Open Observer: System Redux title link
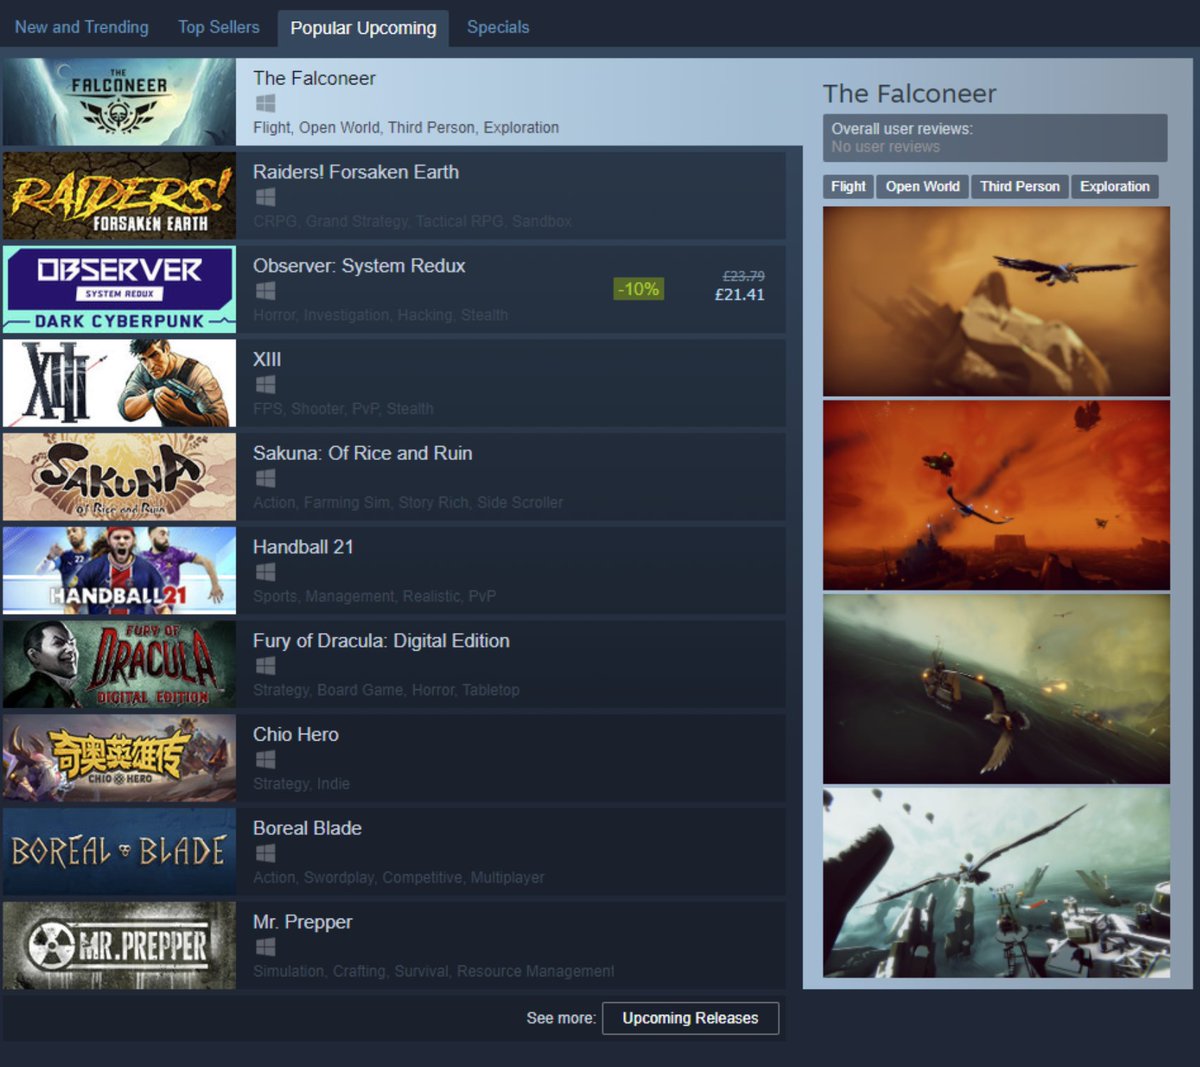Viewport: 1200px width, 1067px height. point(359,266)
